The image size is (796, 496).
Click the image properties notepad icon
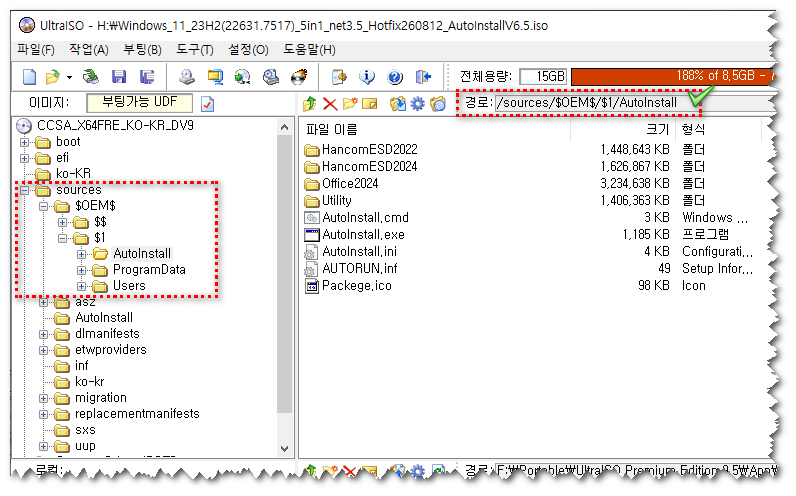pos(339,77)
